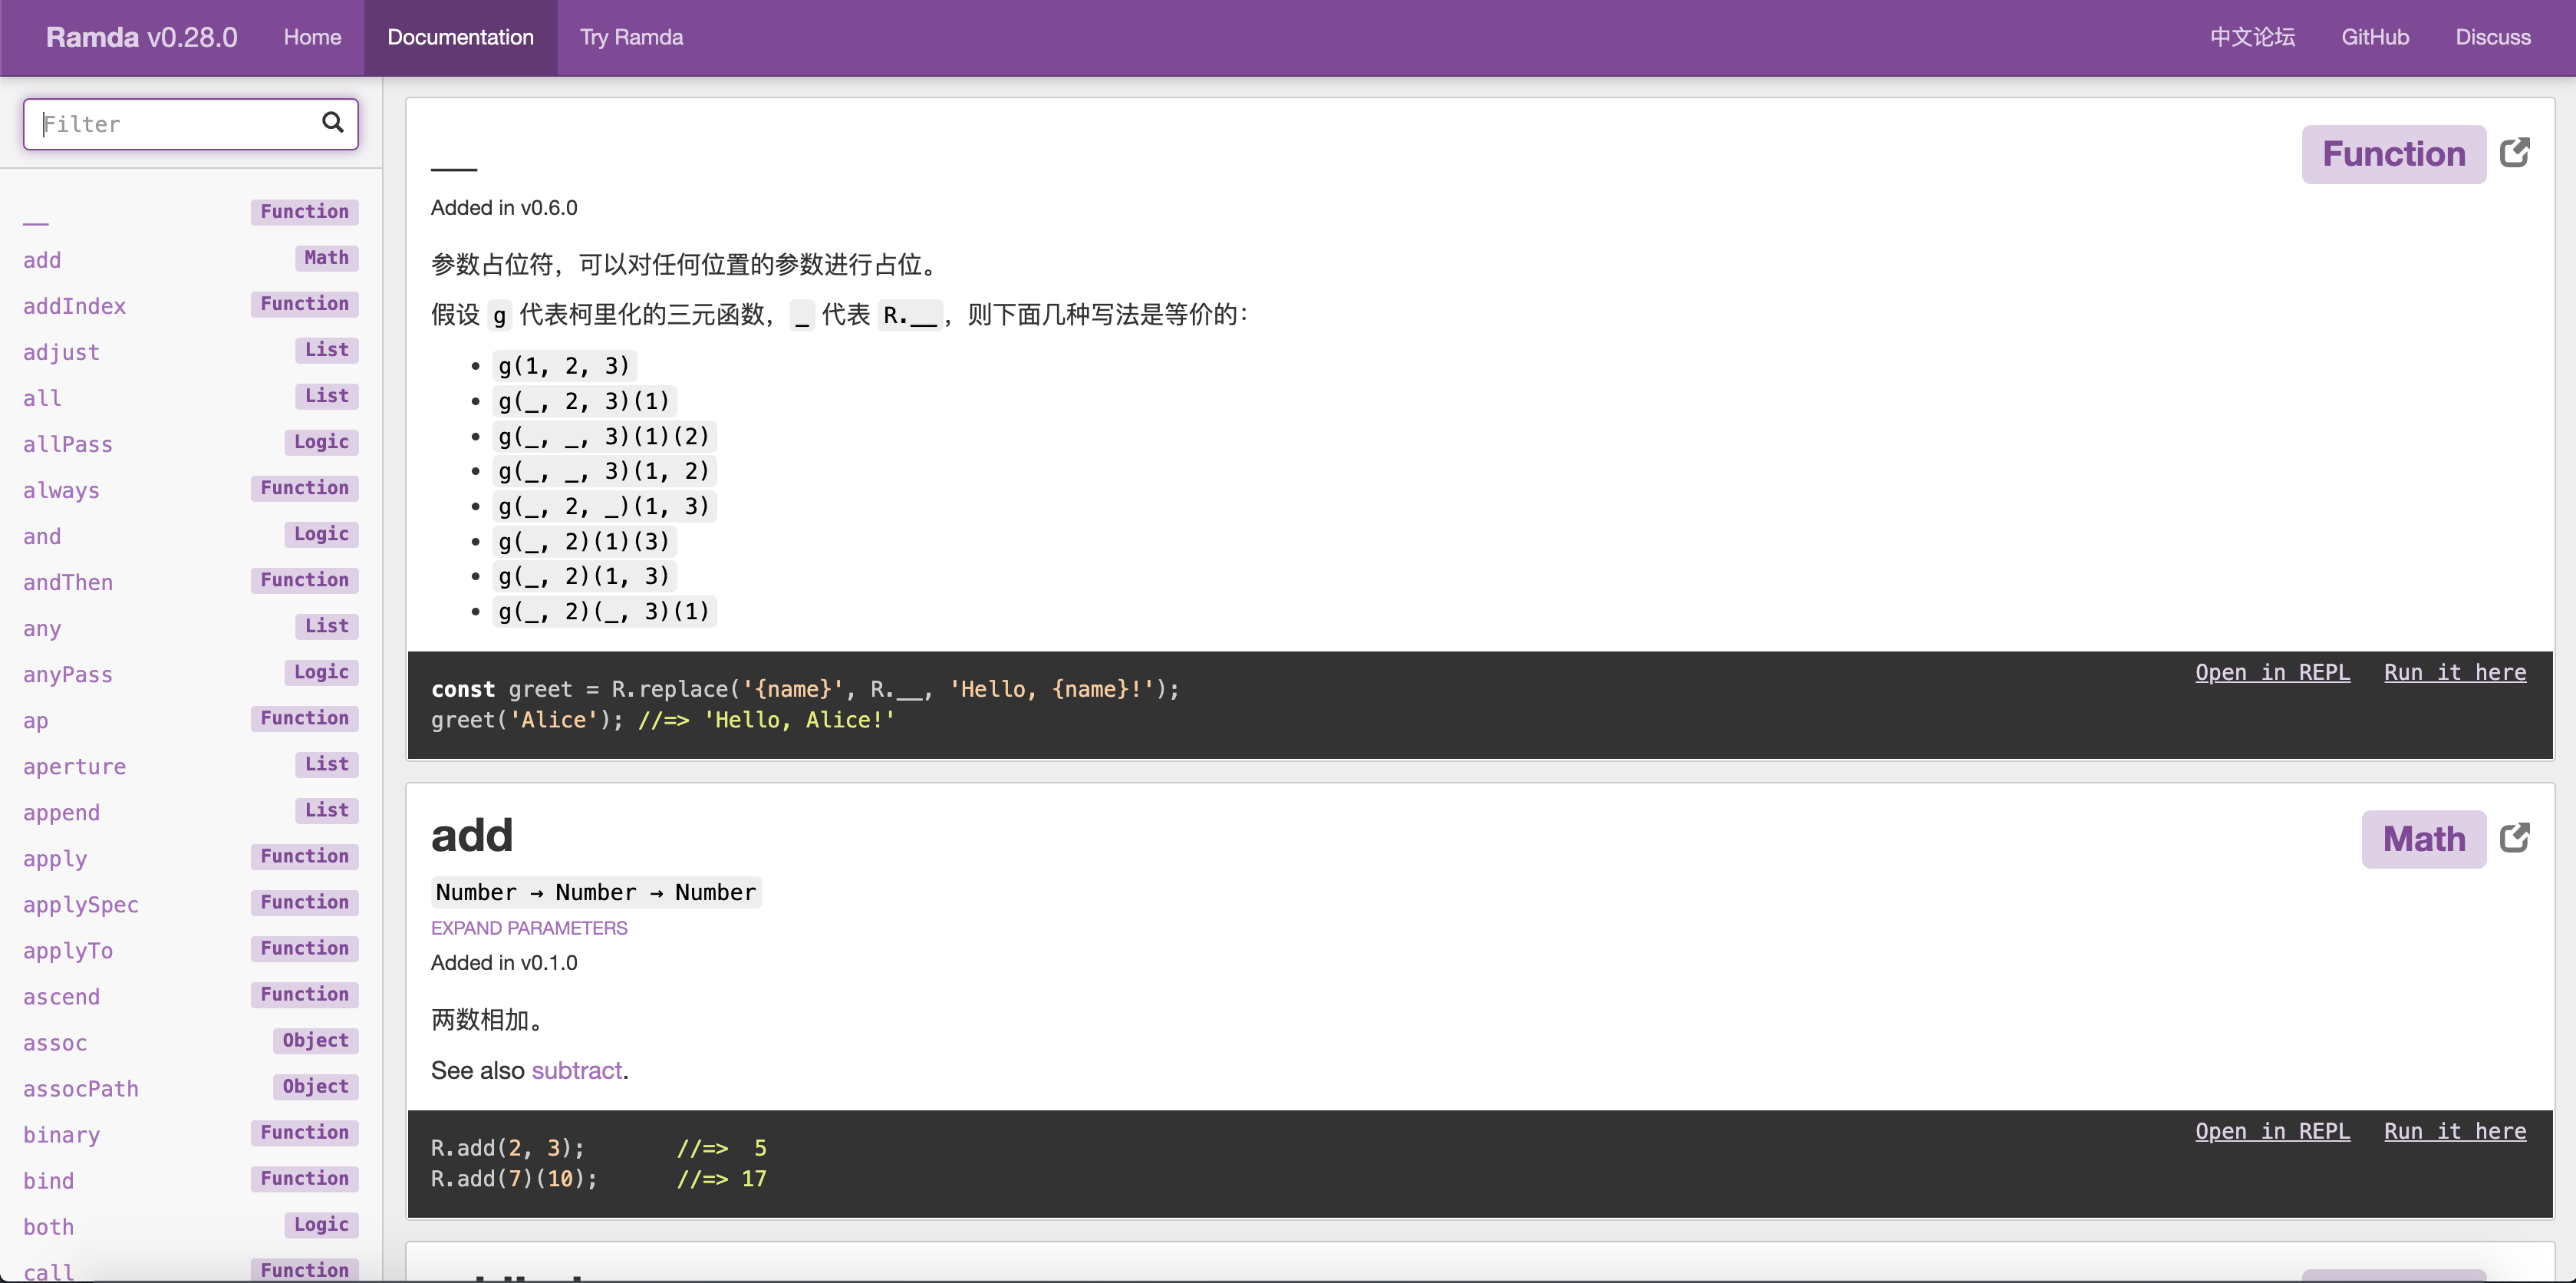Open the Function category filter badge on the __ card

2394,153
